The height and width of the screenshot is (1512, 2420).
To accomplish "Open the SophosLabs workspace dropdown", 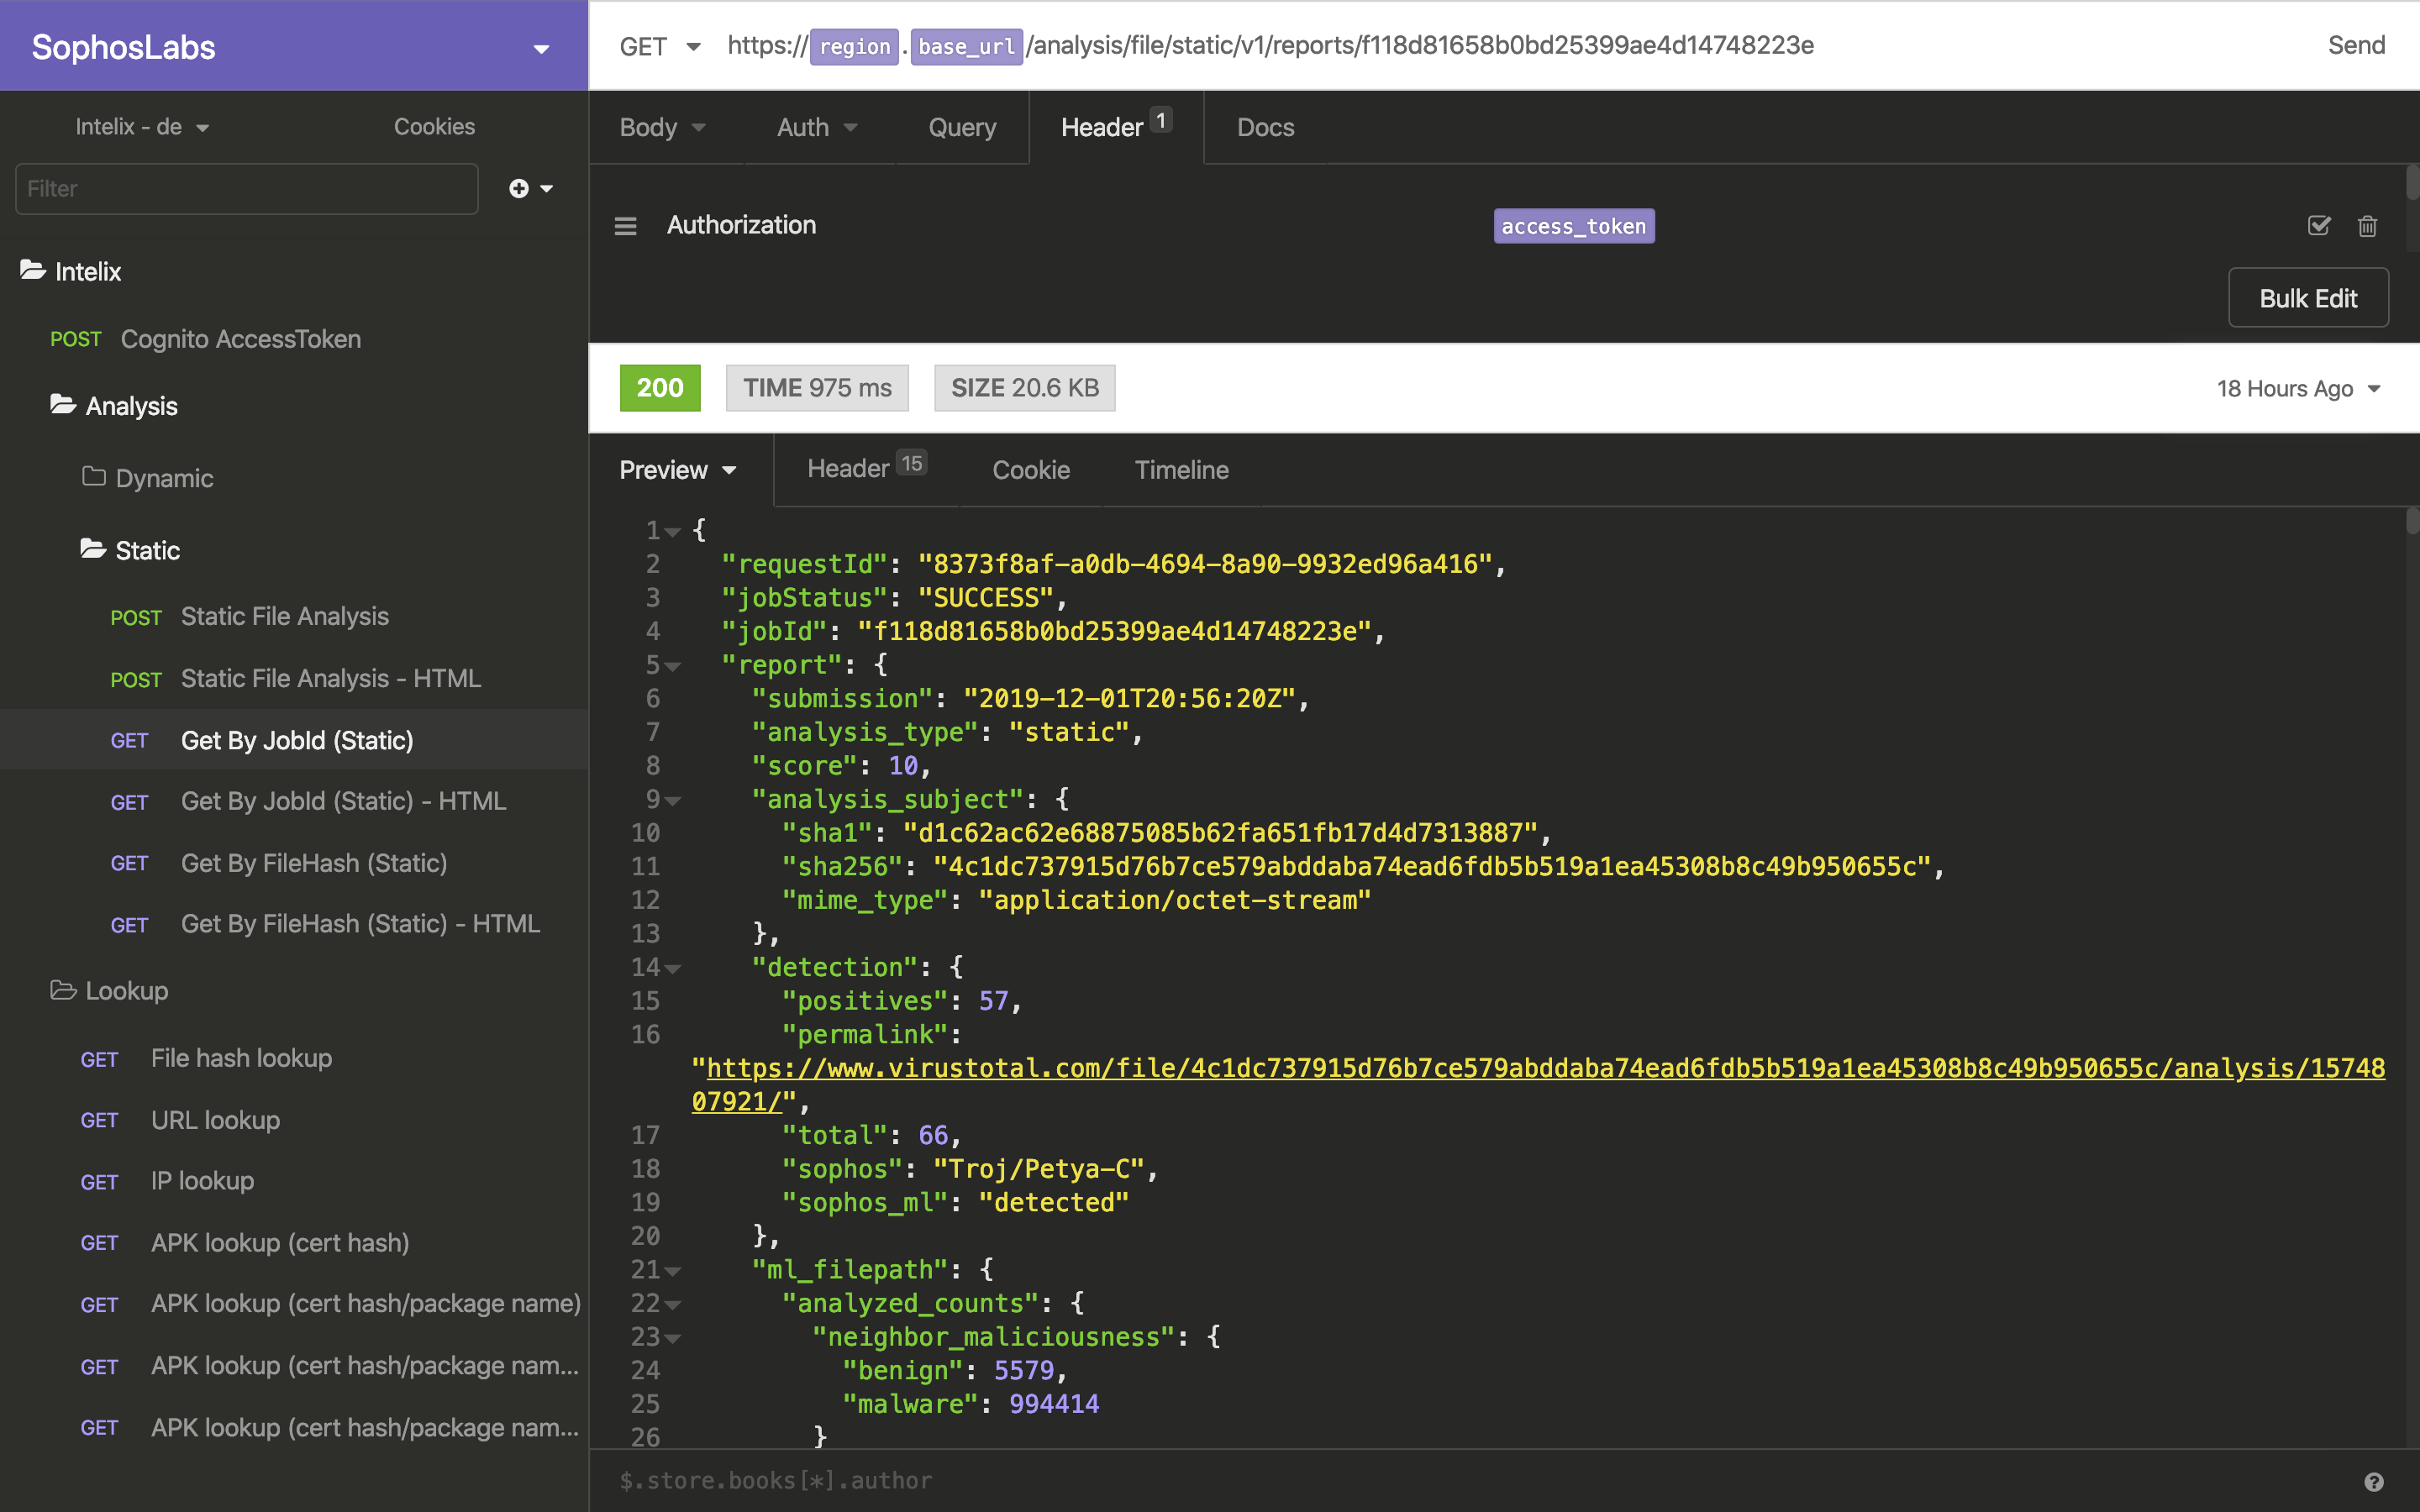I will [x=541, y=48].
